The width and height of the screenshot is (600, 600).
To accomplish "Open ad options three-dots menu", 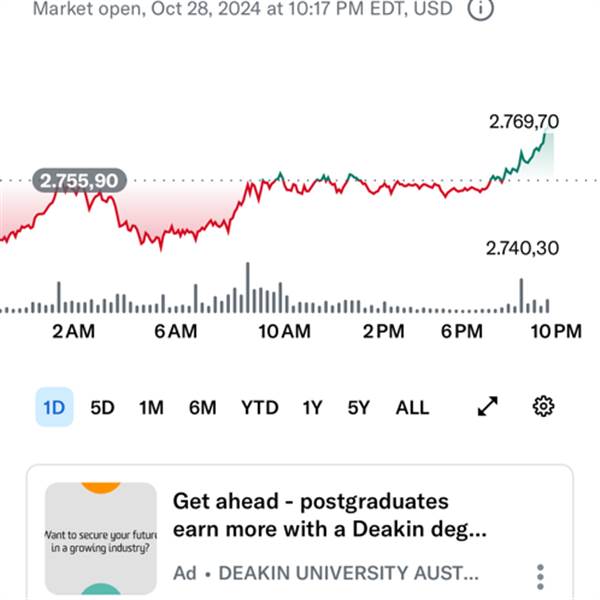I will pos(540,577).
